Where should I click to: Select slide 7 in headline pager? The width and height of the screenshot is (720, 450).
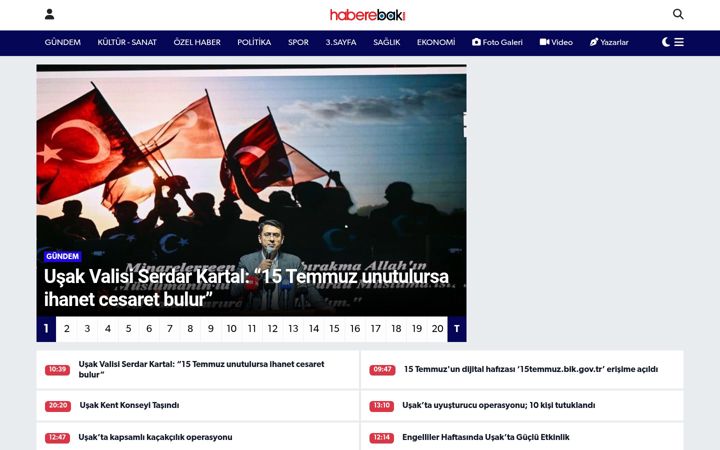(169, 329)
